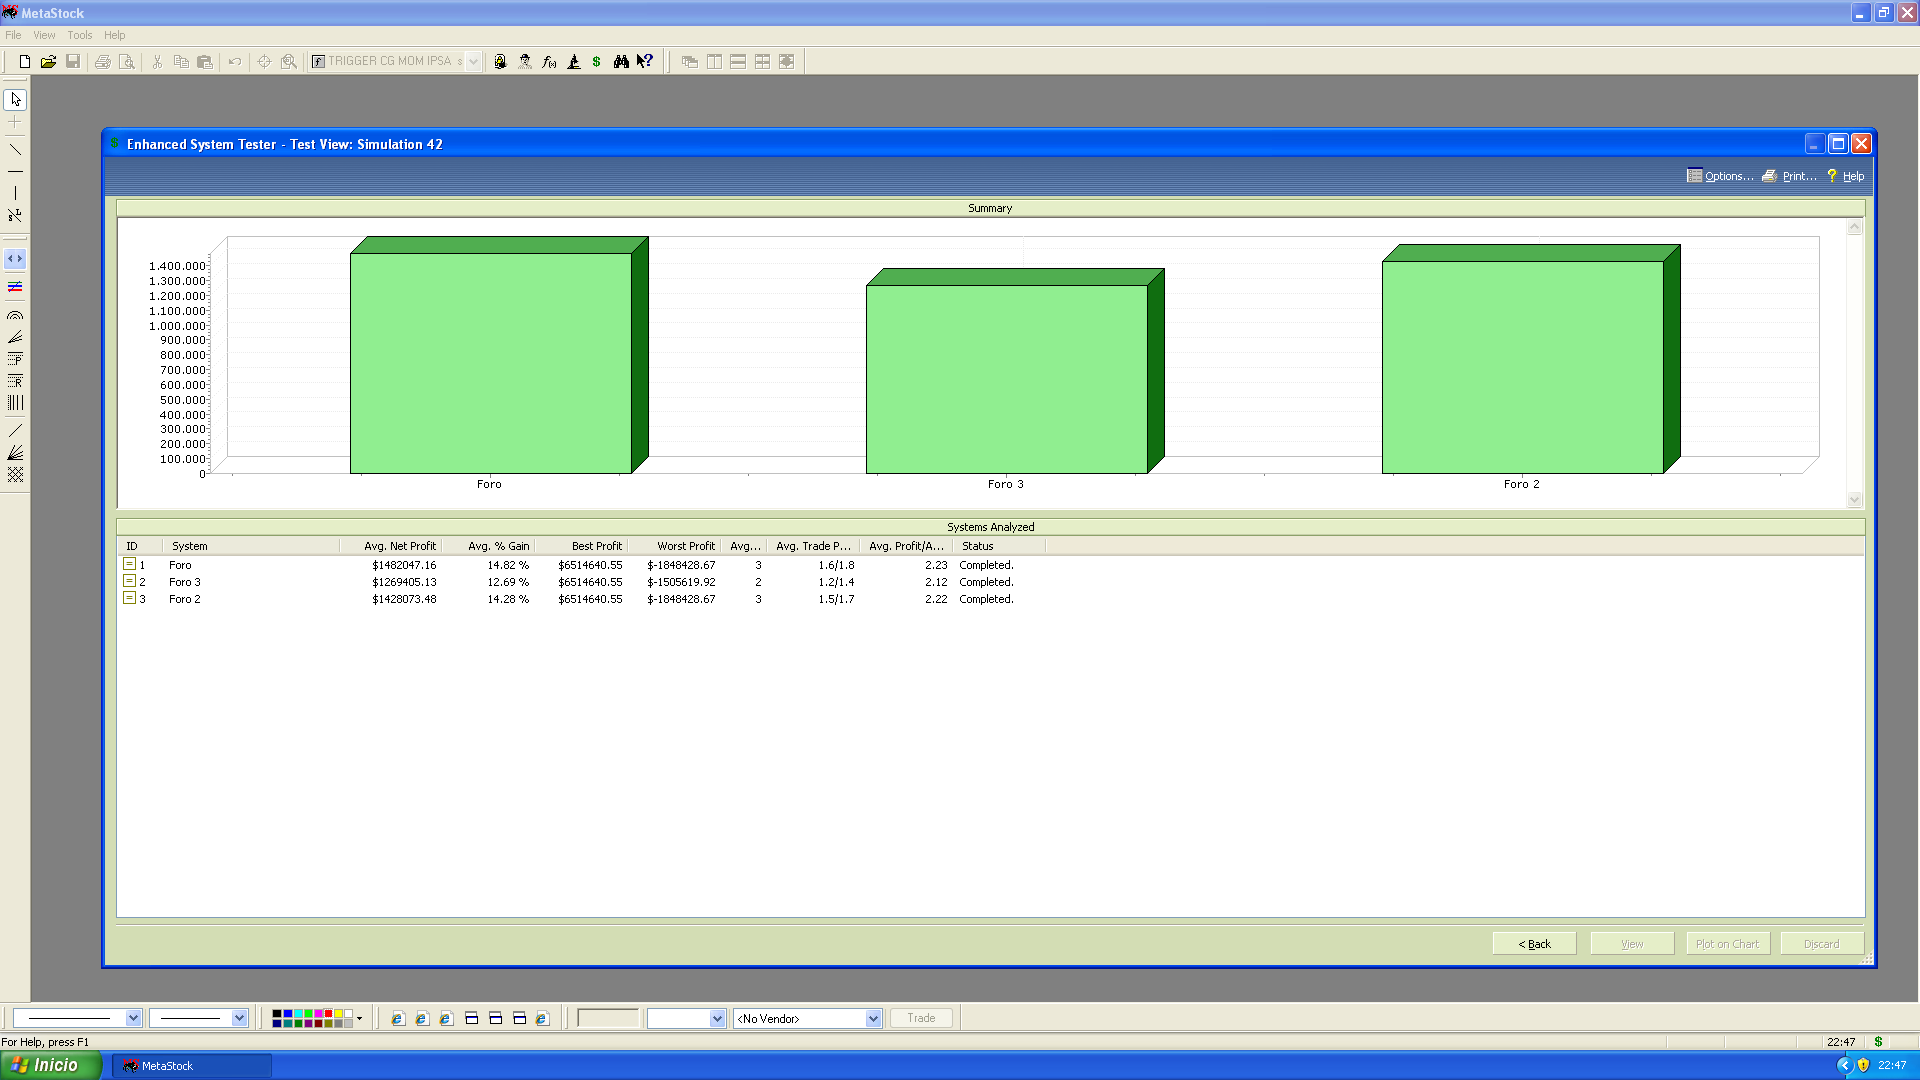Pick the yellow color swatch
Viewport: 1920px width, 1080px height.
click(338, 1014)
